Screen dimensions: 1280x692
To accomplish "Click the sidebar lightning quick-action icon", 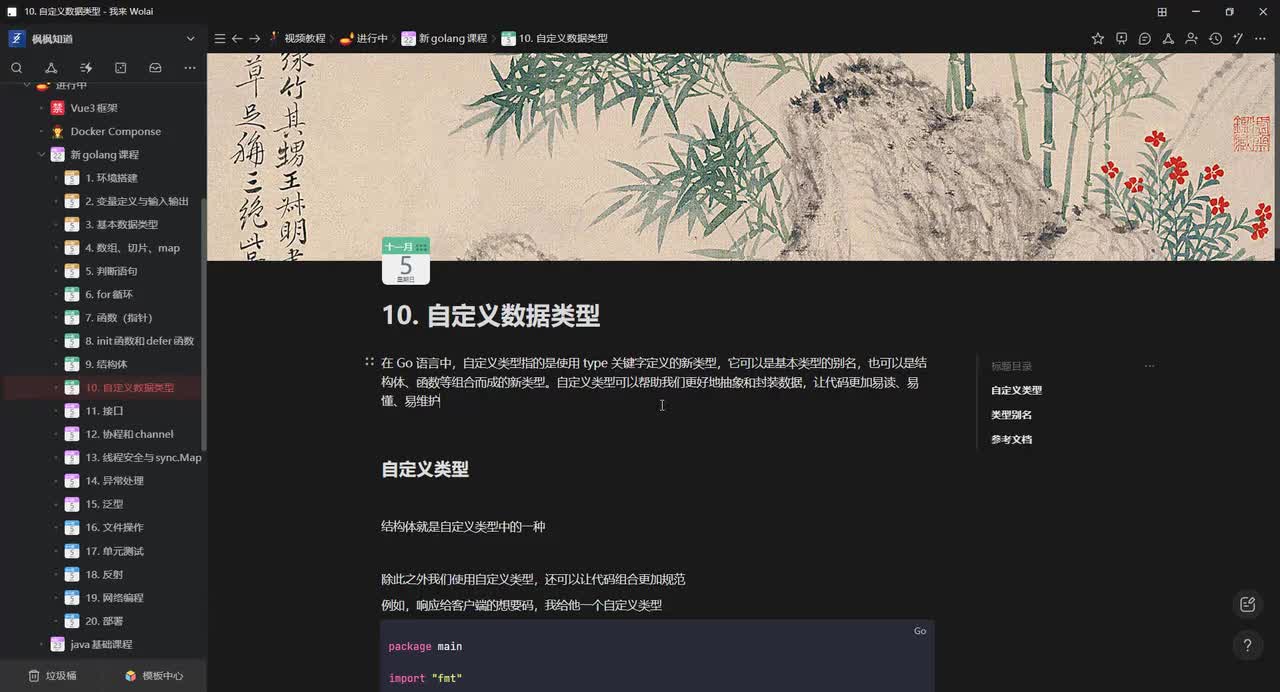I will [x=86, y=68].
